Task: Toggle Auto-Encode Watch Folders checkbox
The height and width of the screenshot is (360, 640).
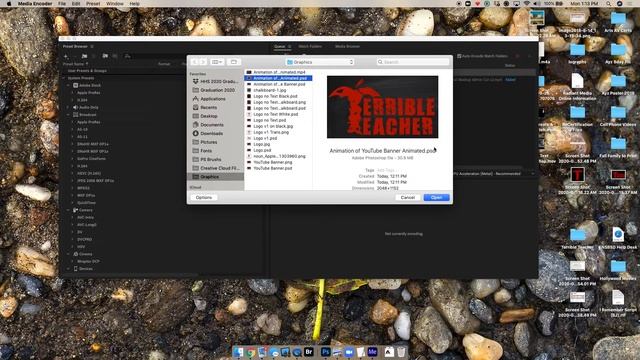Action: click(x=459, y=56)
